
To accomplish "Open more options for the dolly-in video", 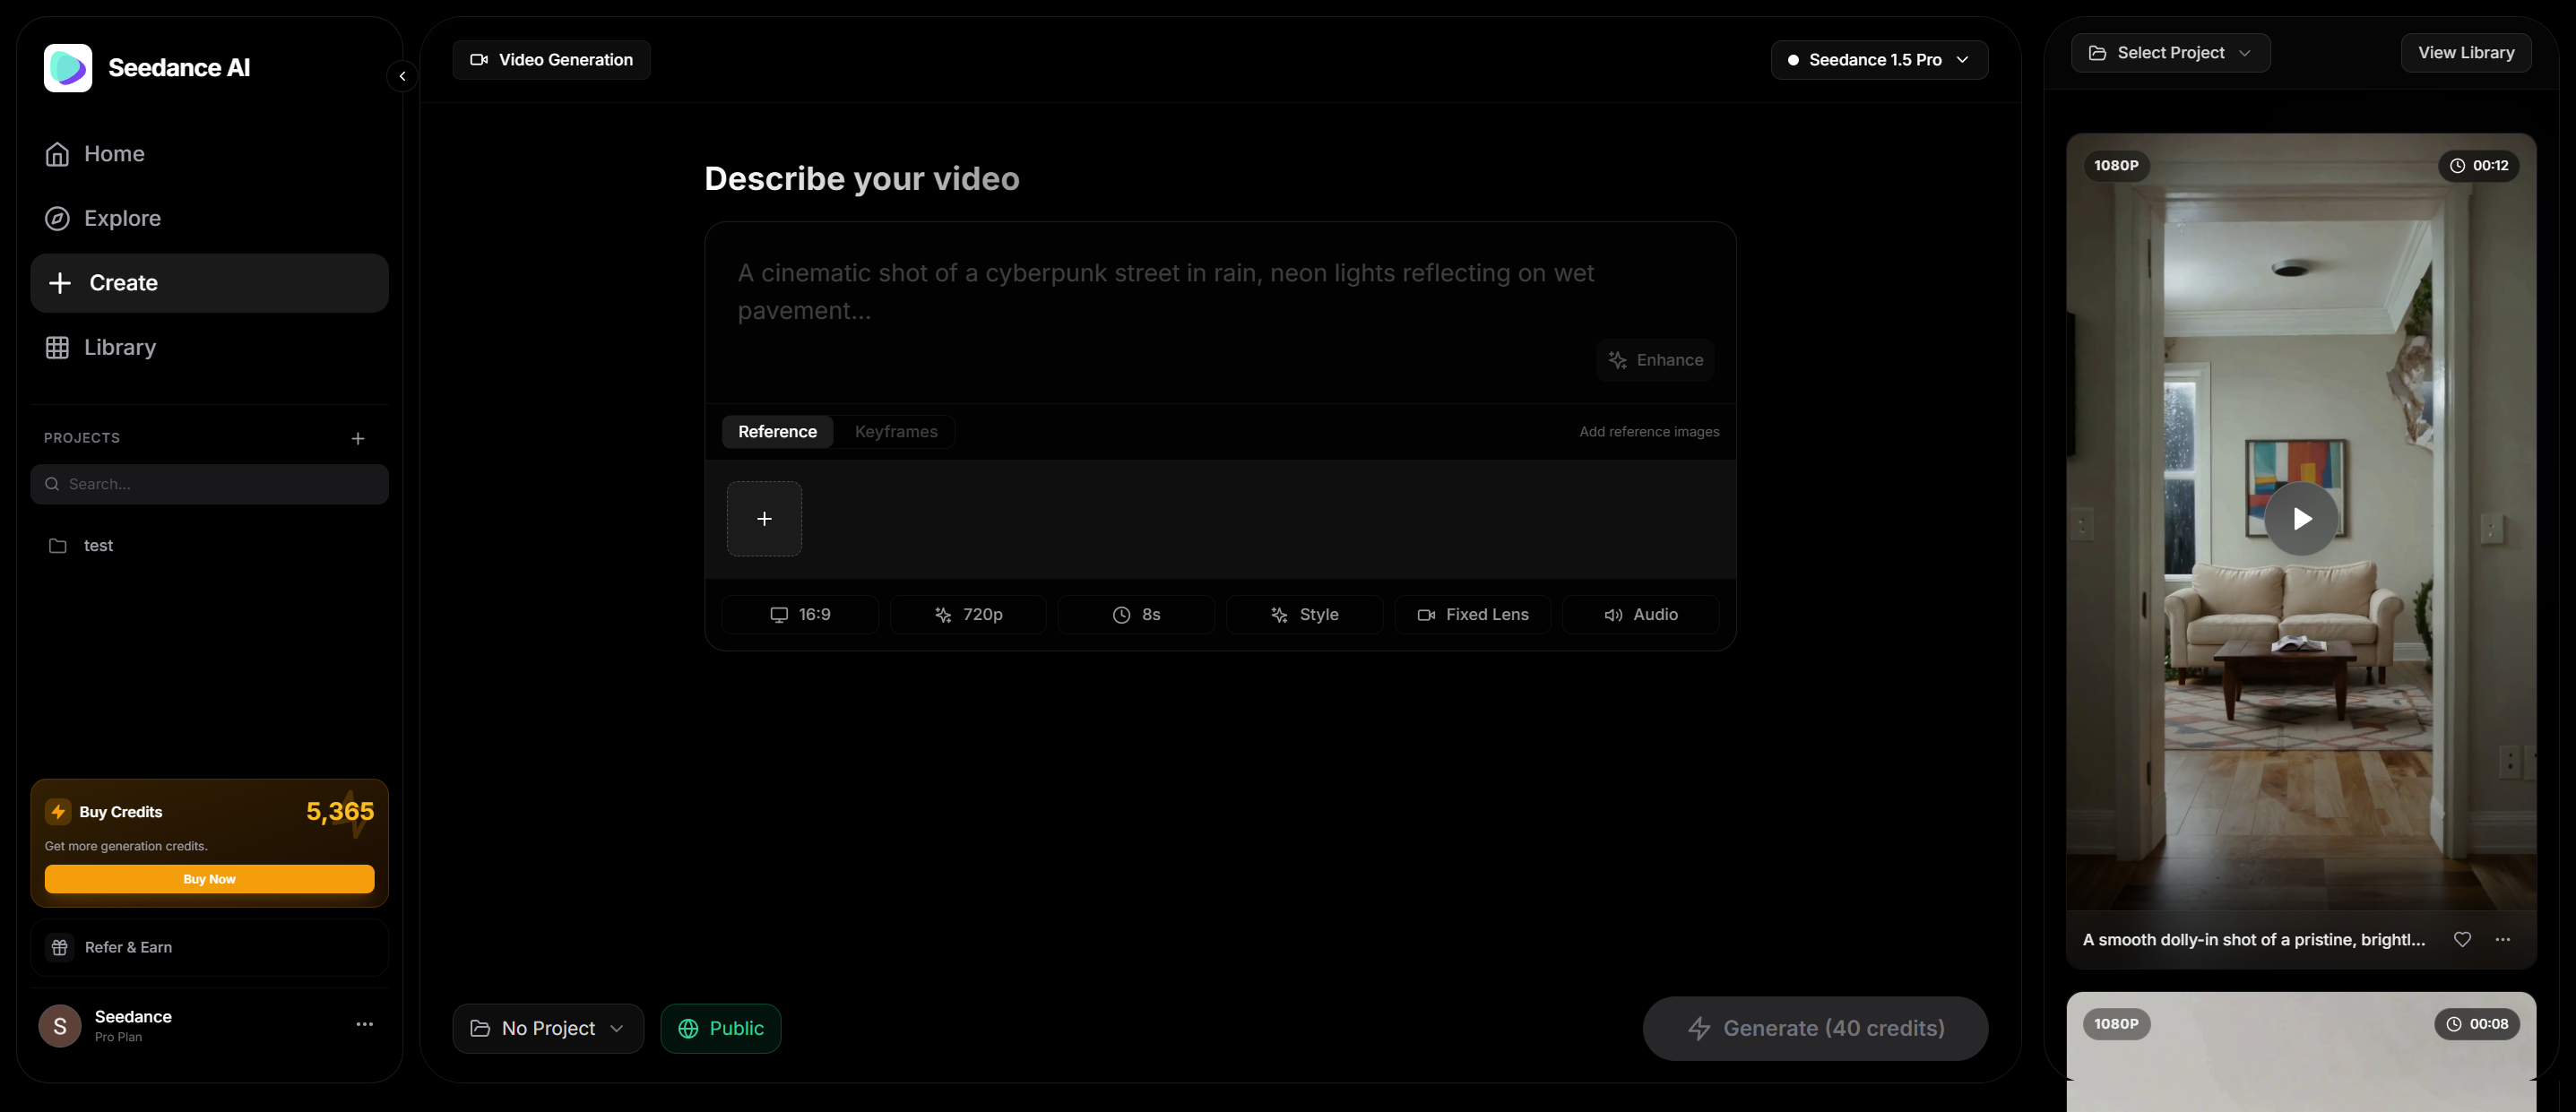I will click(x=2502, y=939).
